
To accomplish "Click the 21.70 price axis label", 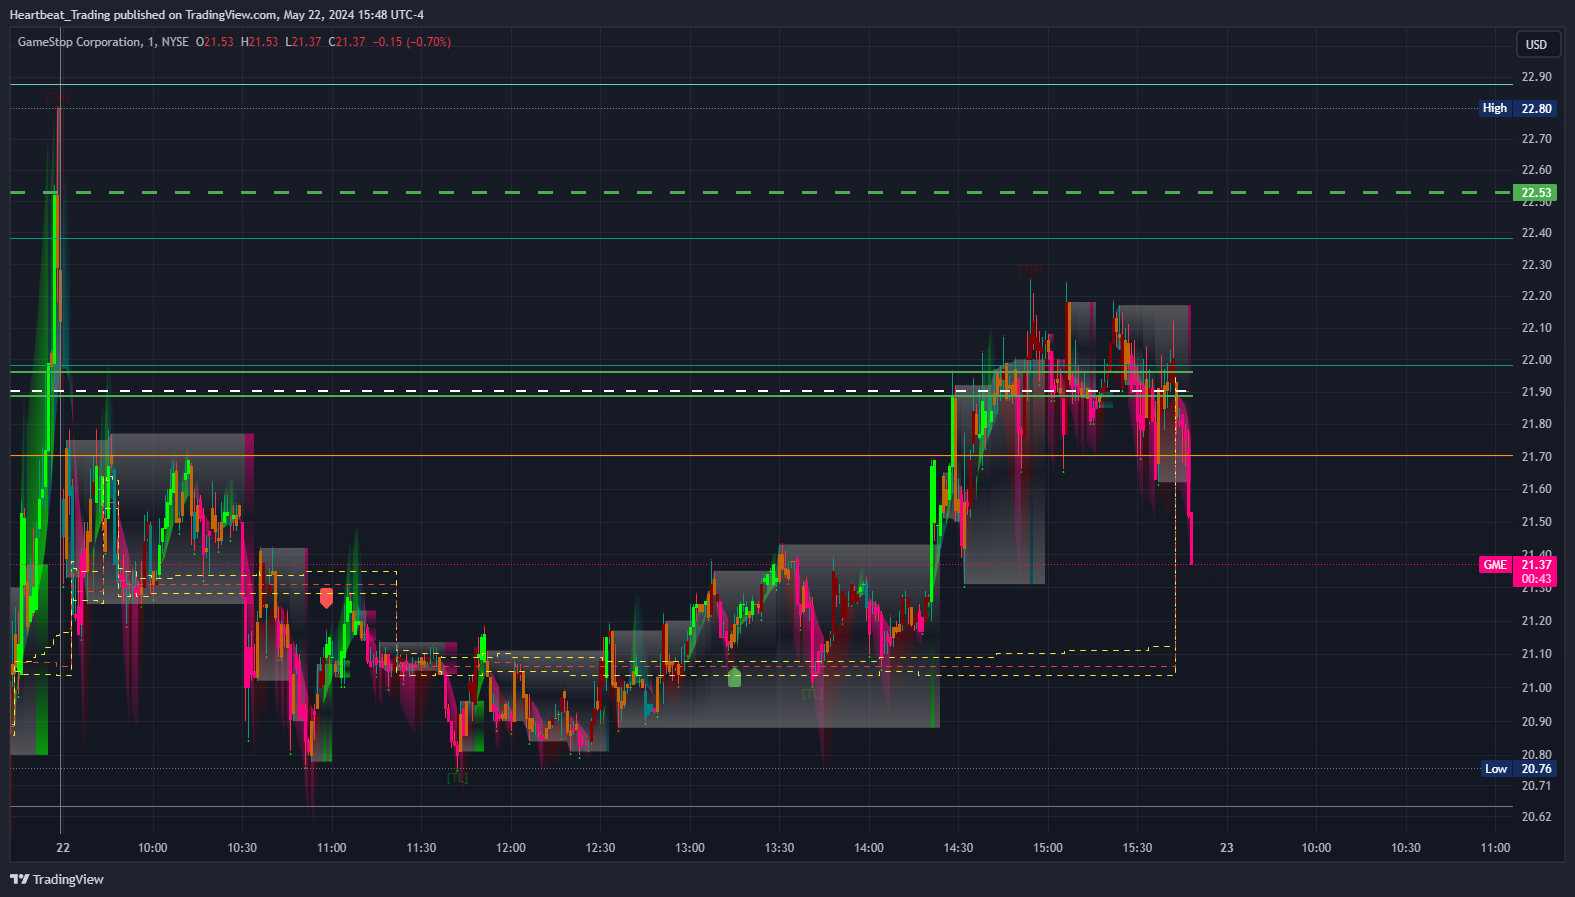I will pos(1536,457).
